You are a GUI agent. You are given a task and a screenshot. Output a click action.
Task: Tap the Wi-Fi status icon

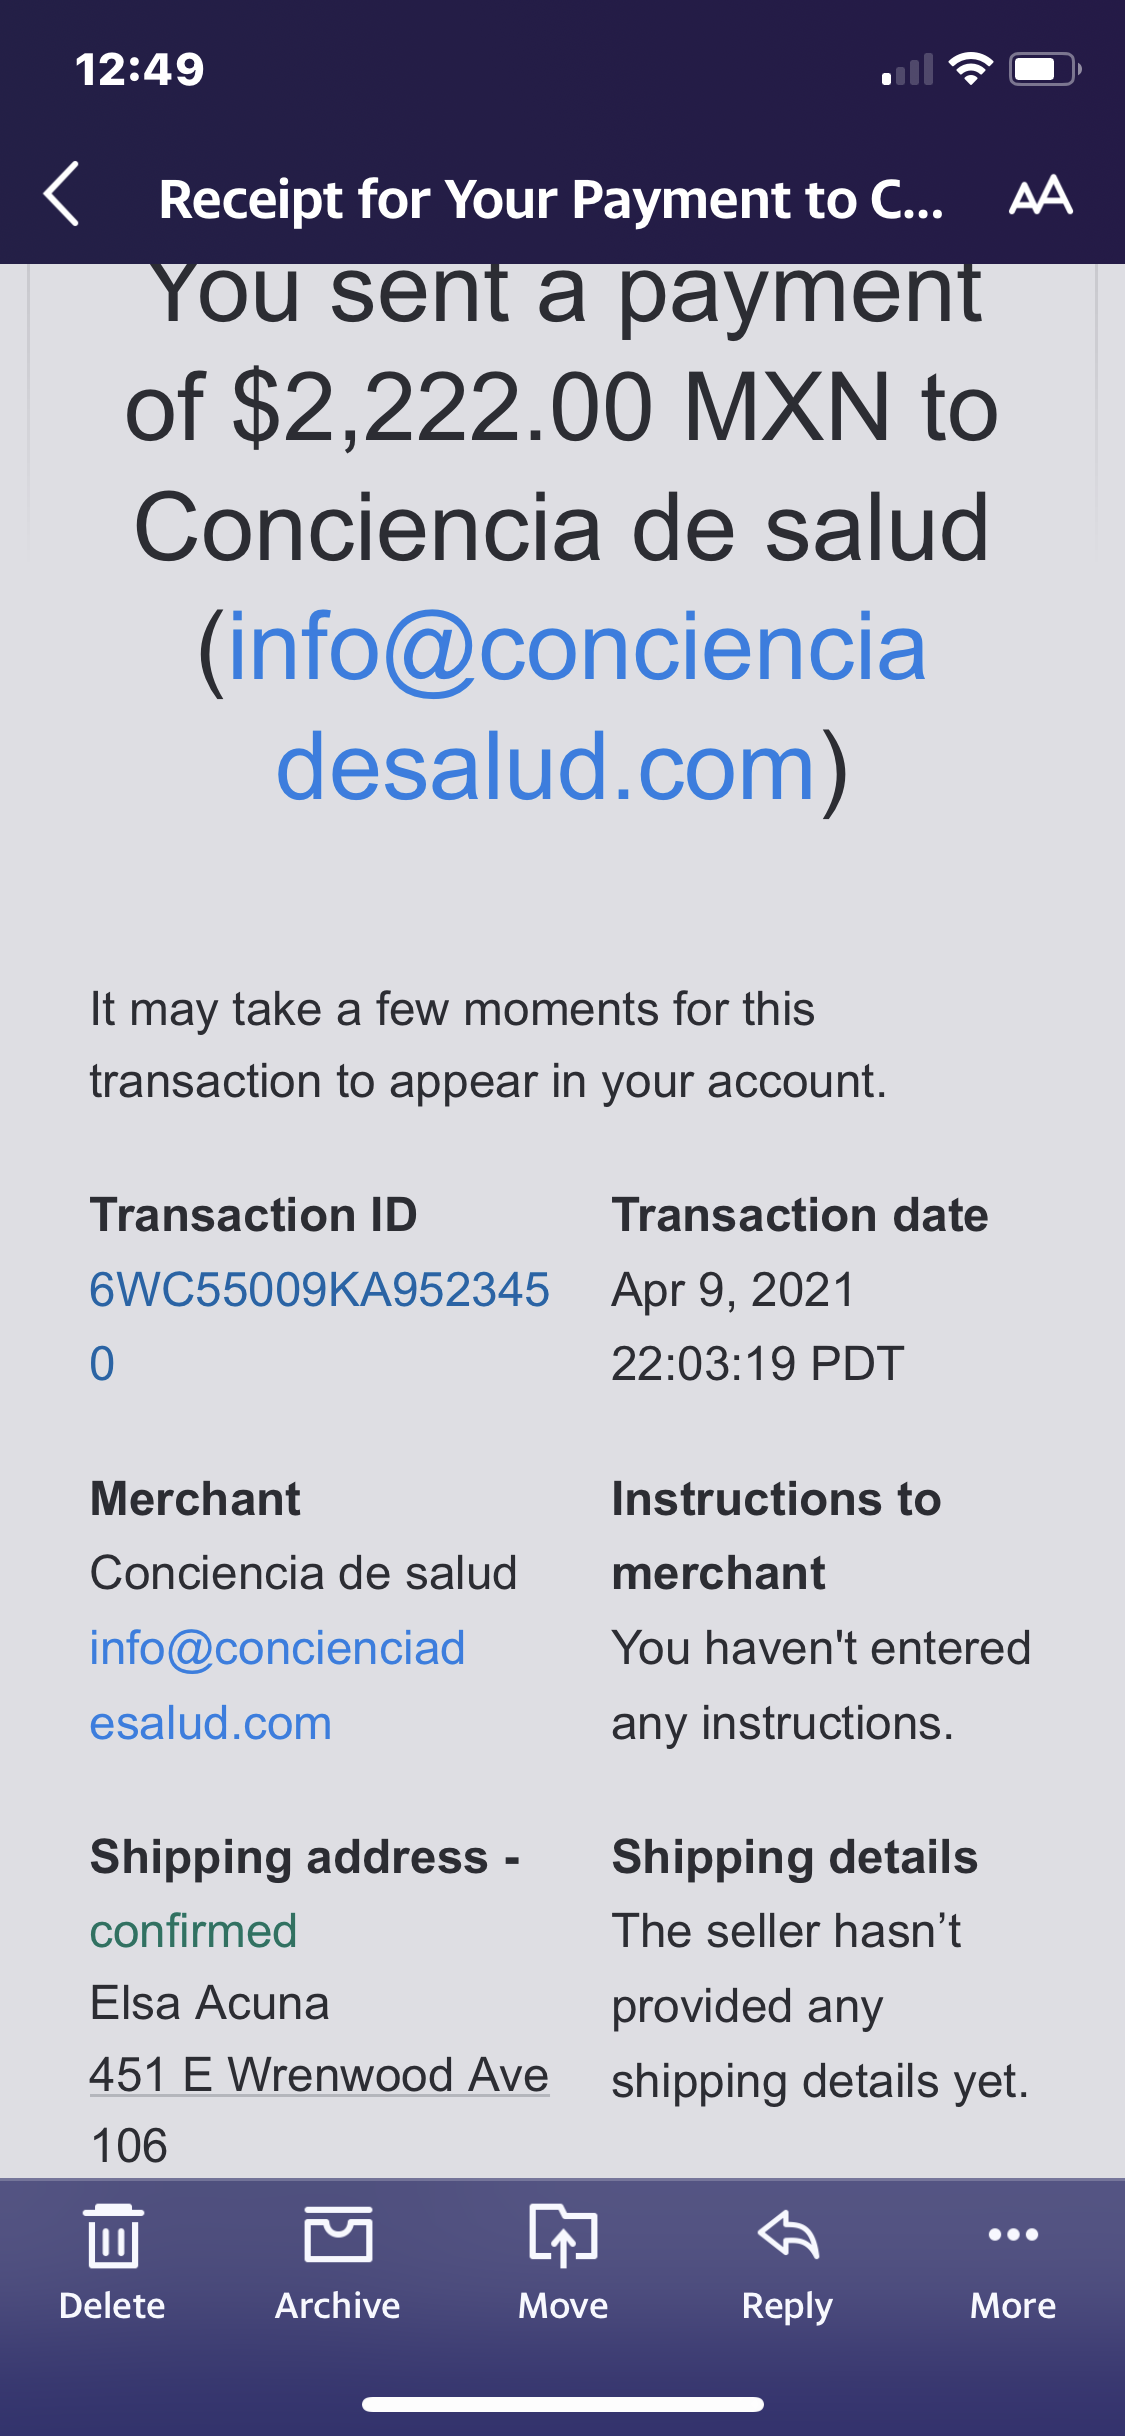[x=970, y=69]
